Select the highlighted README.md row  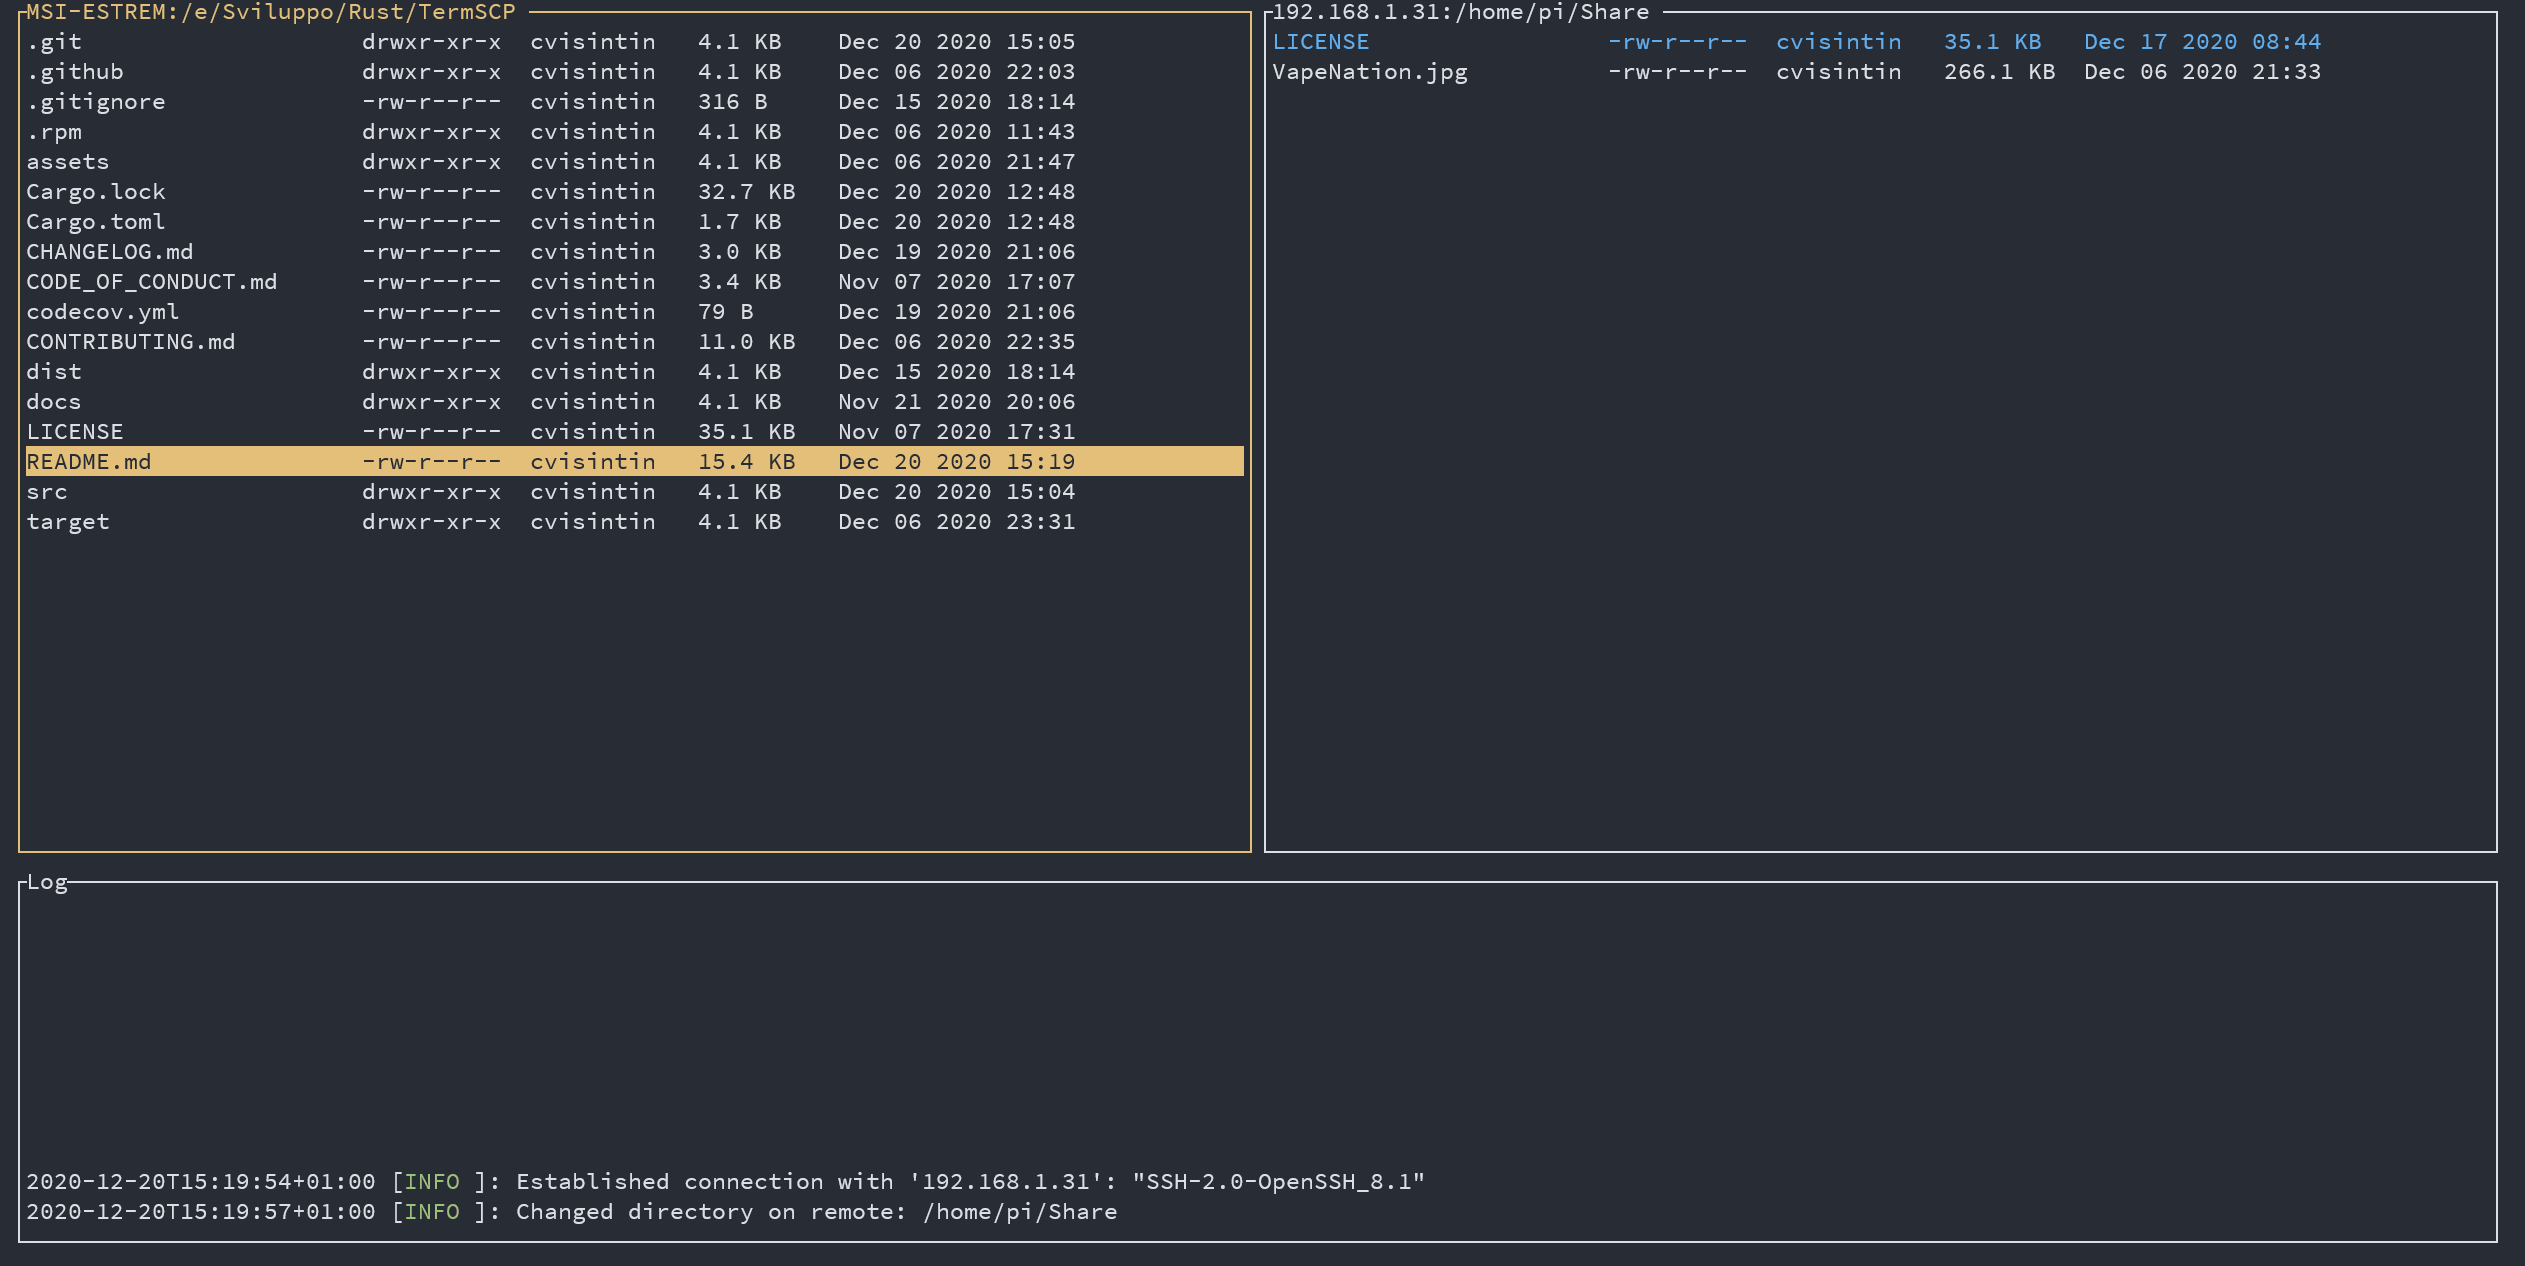pos(89,462)
